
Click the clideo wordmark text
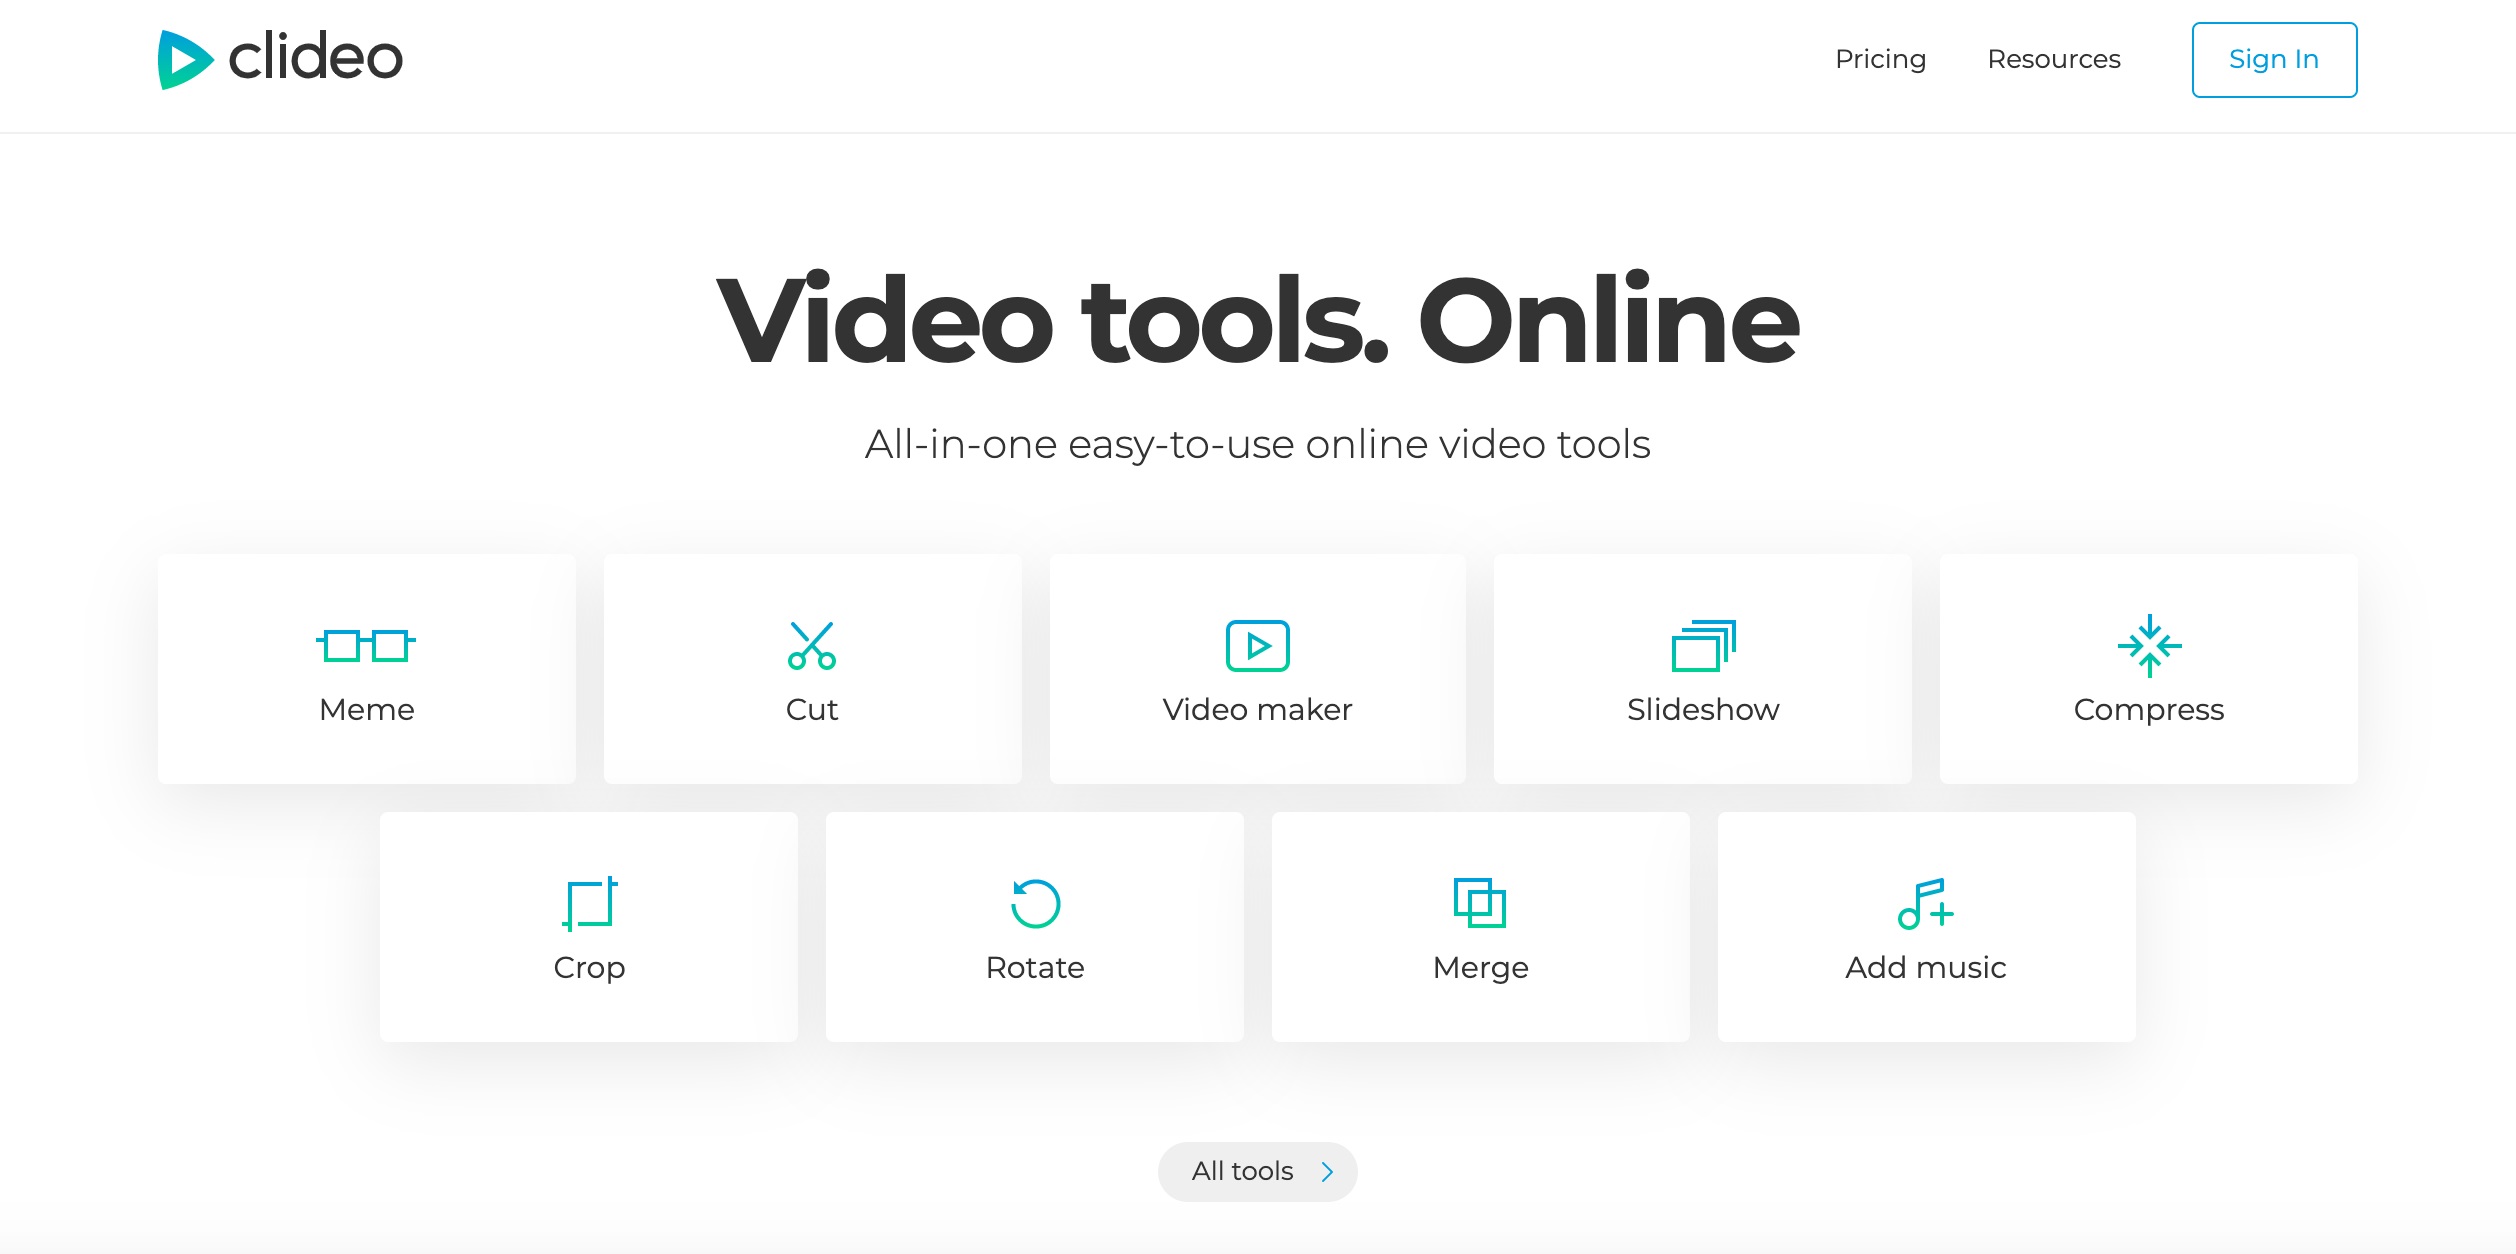pos(315,57)
